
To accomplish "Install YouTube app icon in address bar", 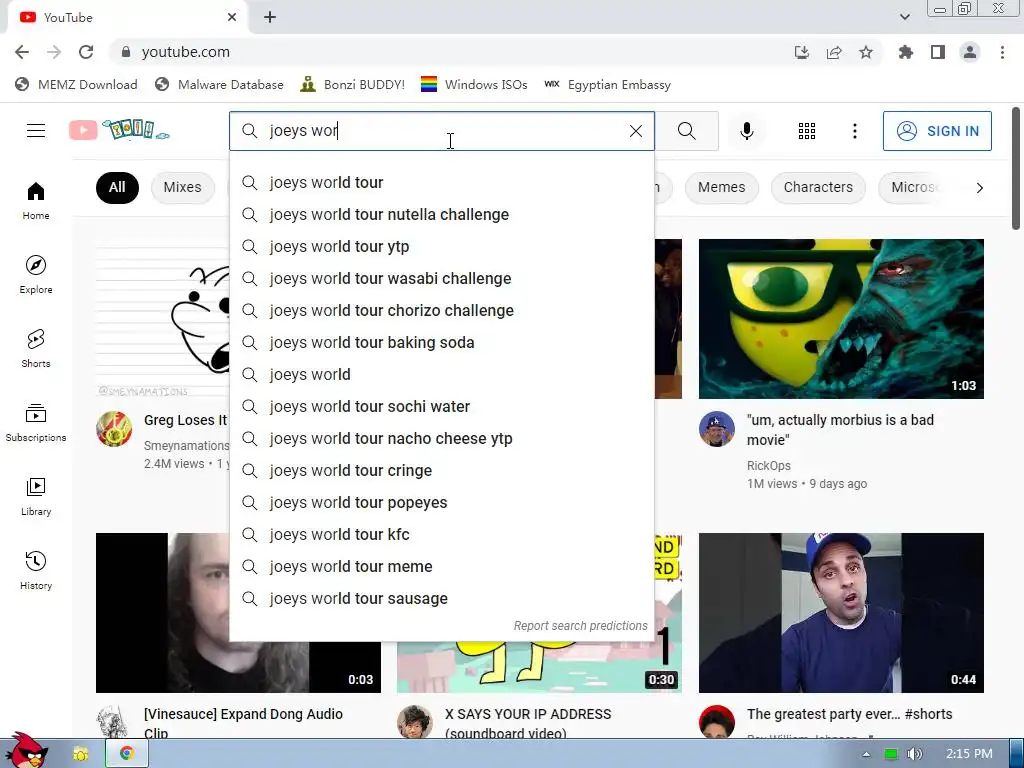I will pos(801,52).
